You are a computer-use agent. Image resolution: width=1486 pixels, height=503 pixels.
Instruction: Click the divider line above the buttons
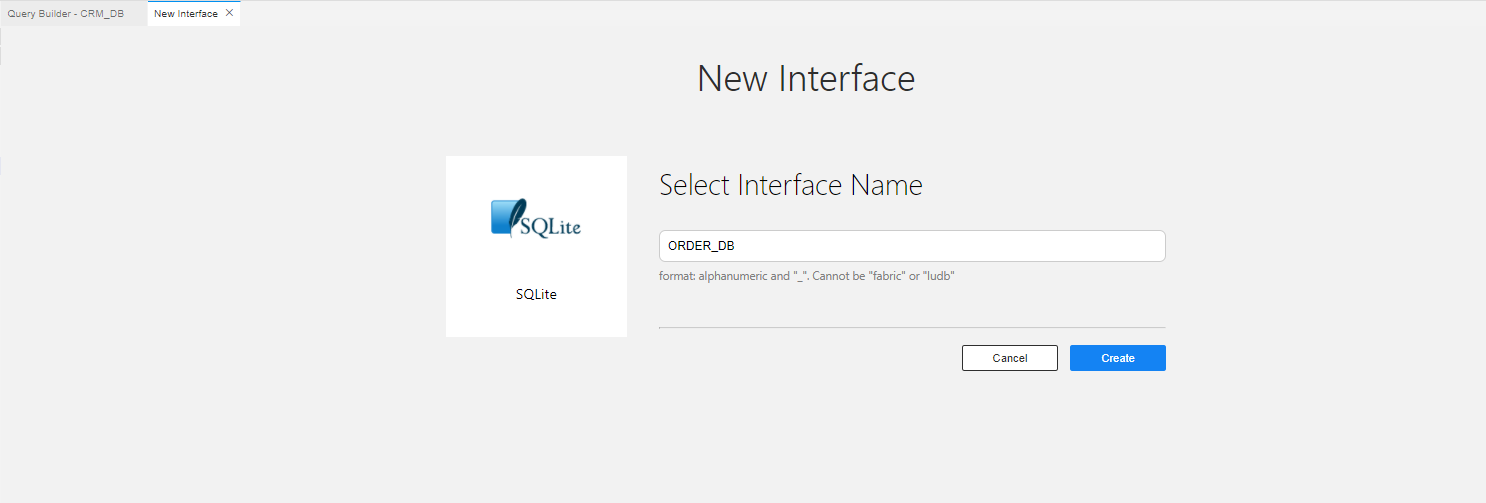pyautogui.click(x=911, y=327)
